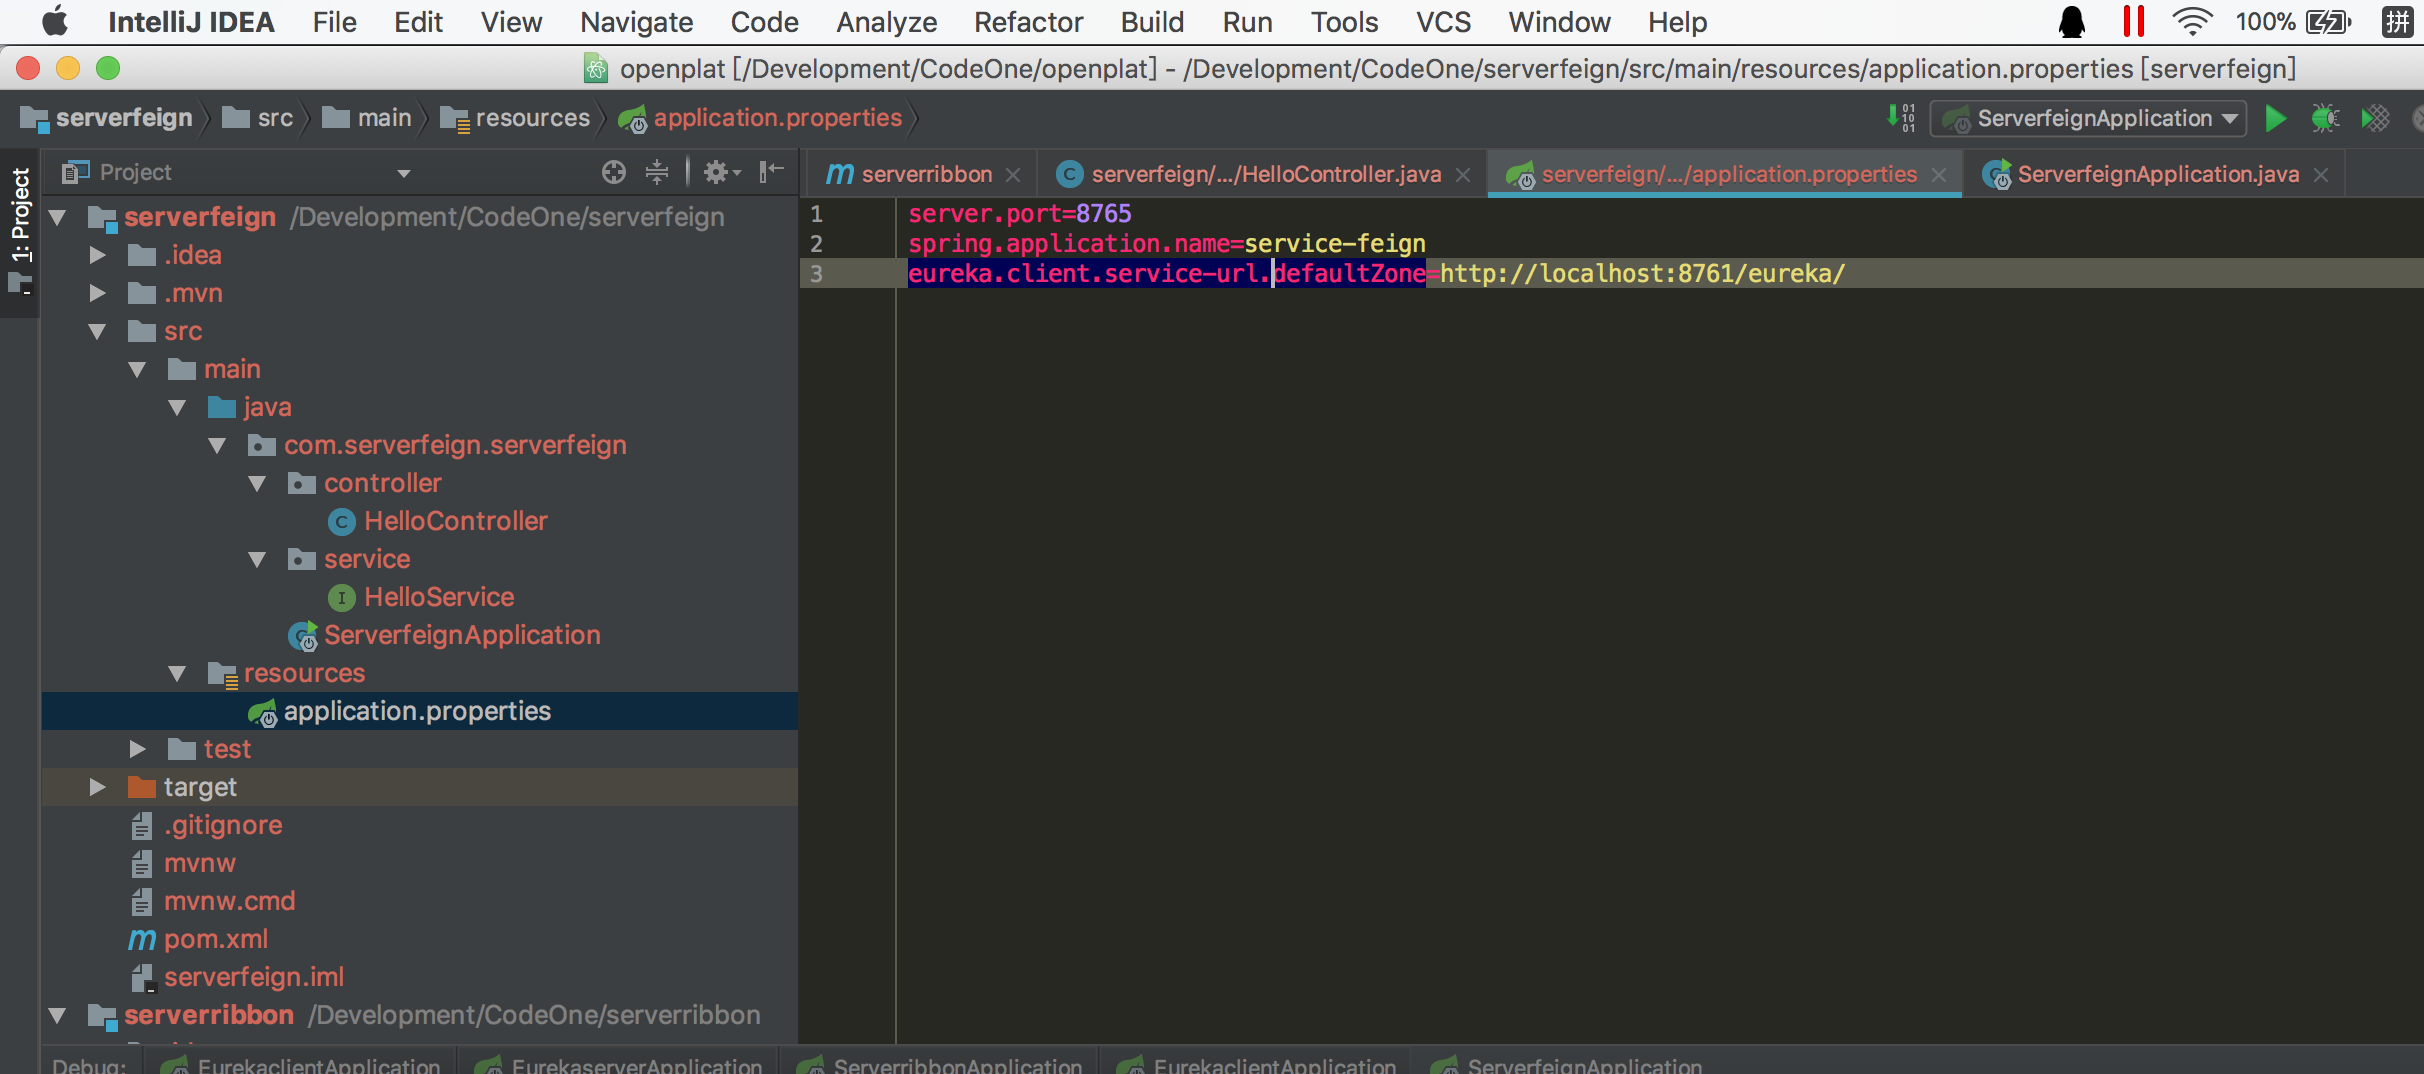Image resolution: width=2424 pixels, height=1074 pixels.
Task: Run ServerfeignApplication with green play icon
Action: [2276, 119]
